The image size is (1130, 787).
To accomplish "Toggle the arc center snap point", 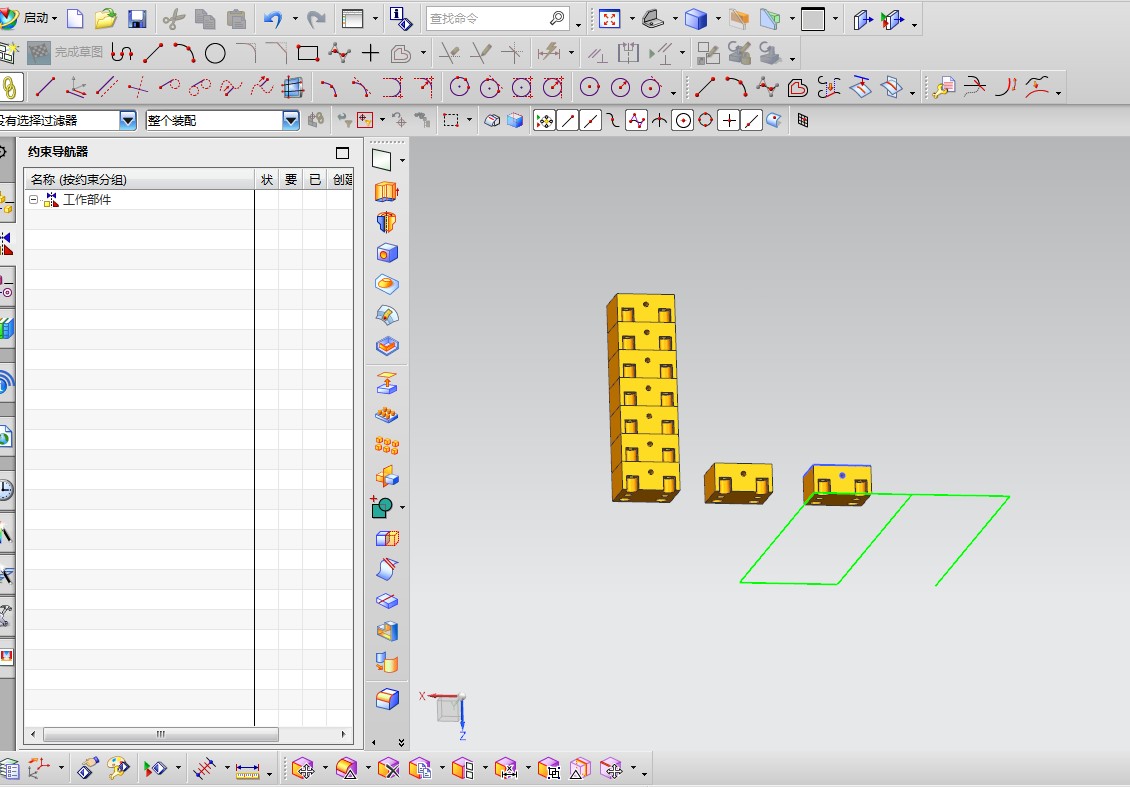I will pos(683,121).
